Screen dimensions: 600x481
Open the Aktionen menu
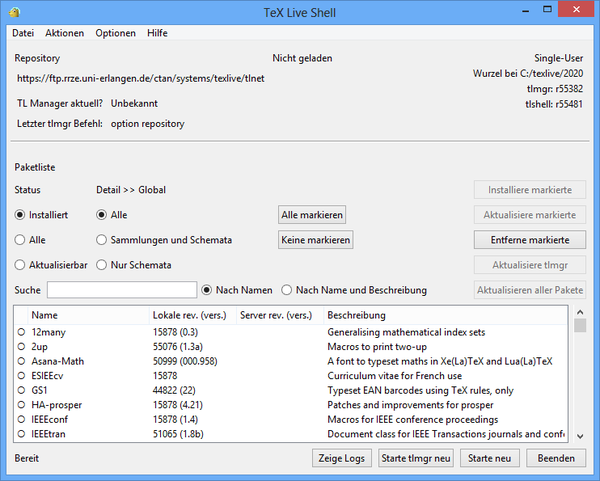[x=64, y=33]
